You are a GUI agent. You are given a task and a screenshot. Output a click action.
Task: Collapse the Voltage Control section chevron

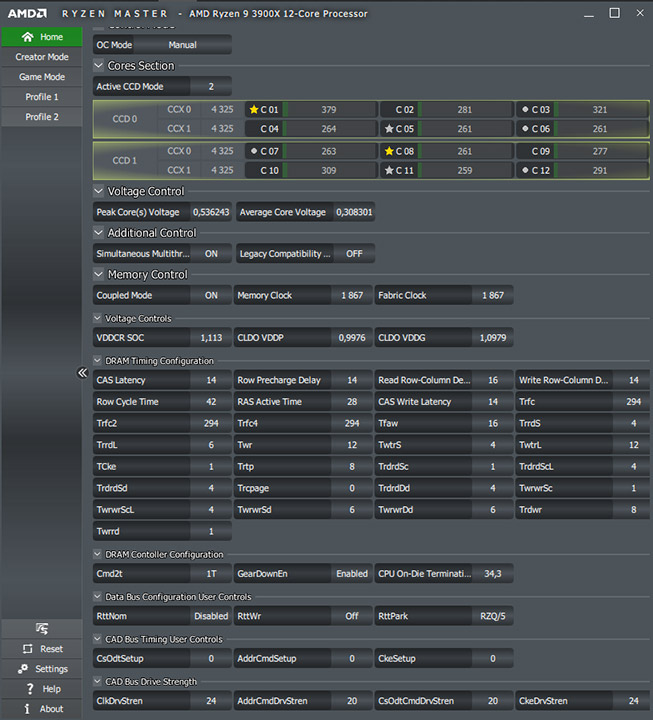[x=98, y=191]
